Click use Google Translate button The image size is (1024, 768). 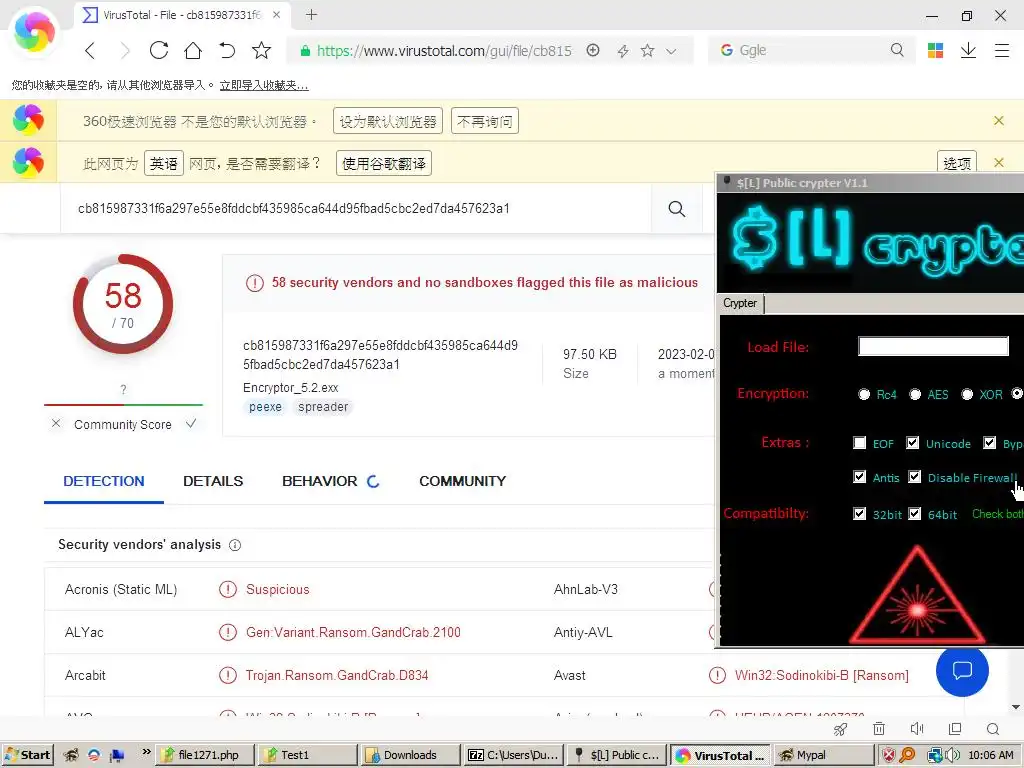(384, 163)
